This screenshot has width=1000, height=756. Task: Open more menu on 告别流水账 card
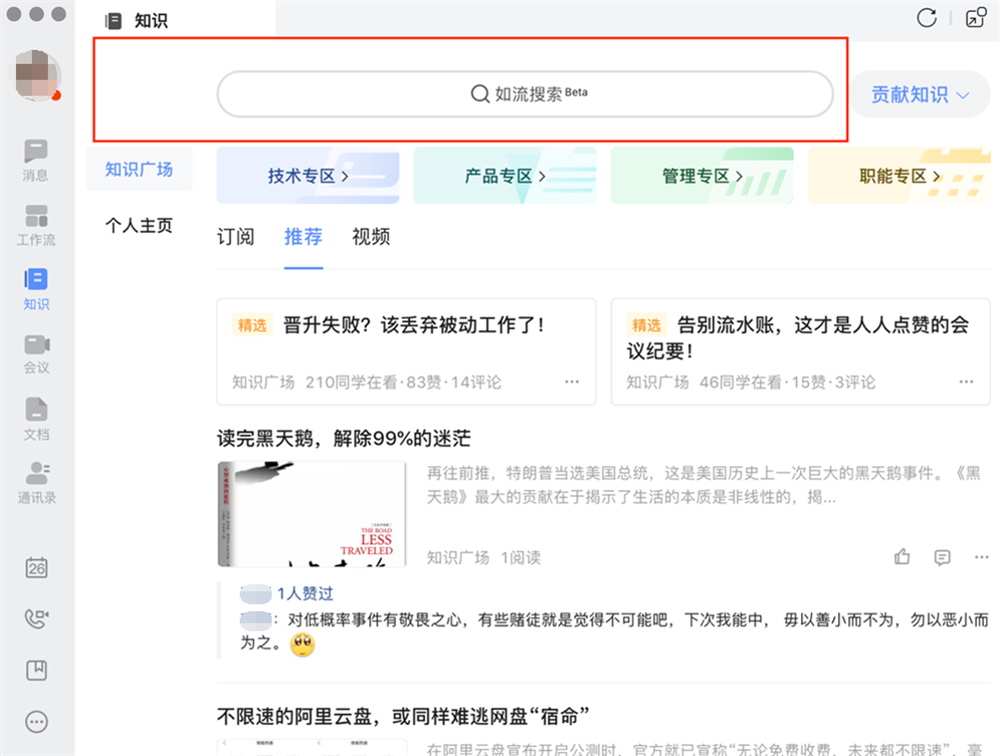click(966, 382)
